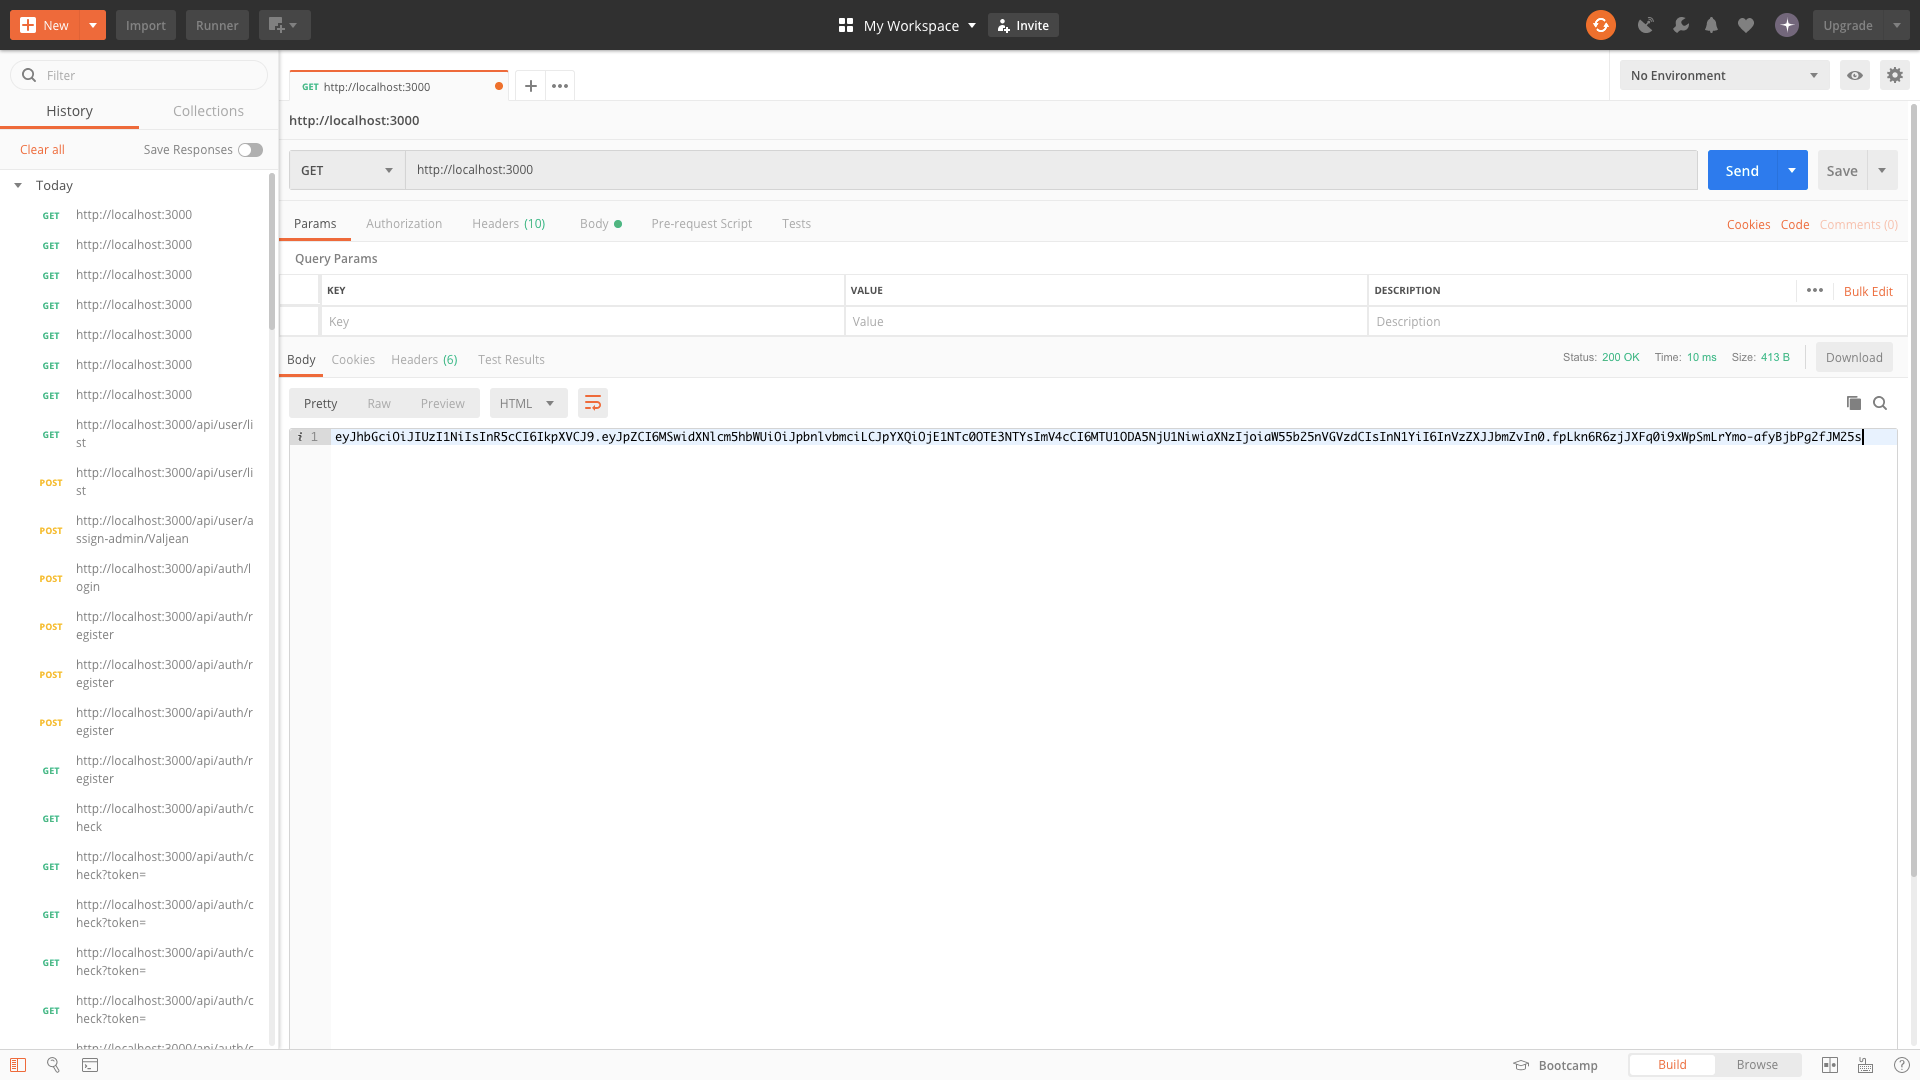Open the Authorization tab

click(x=404, y=224)
